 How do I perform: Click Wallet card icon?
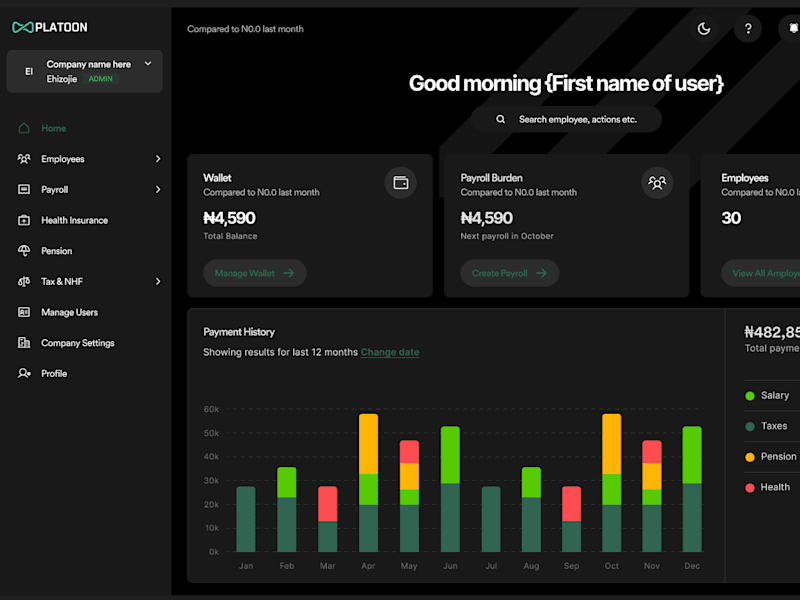point(401,183)
